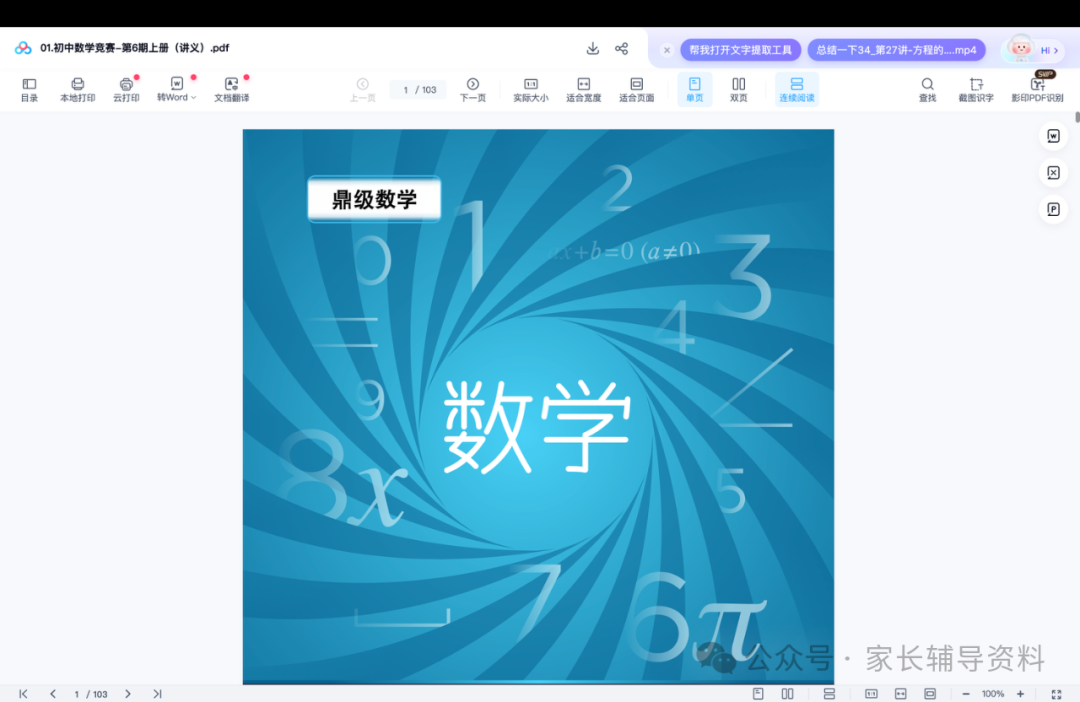
Task: Enter fullscreen with the expand icon
Action: (x=1057, y=694)
